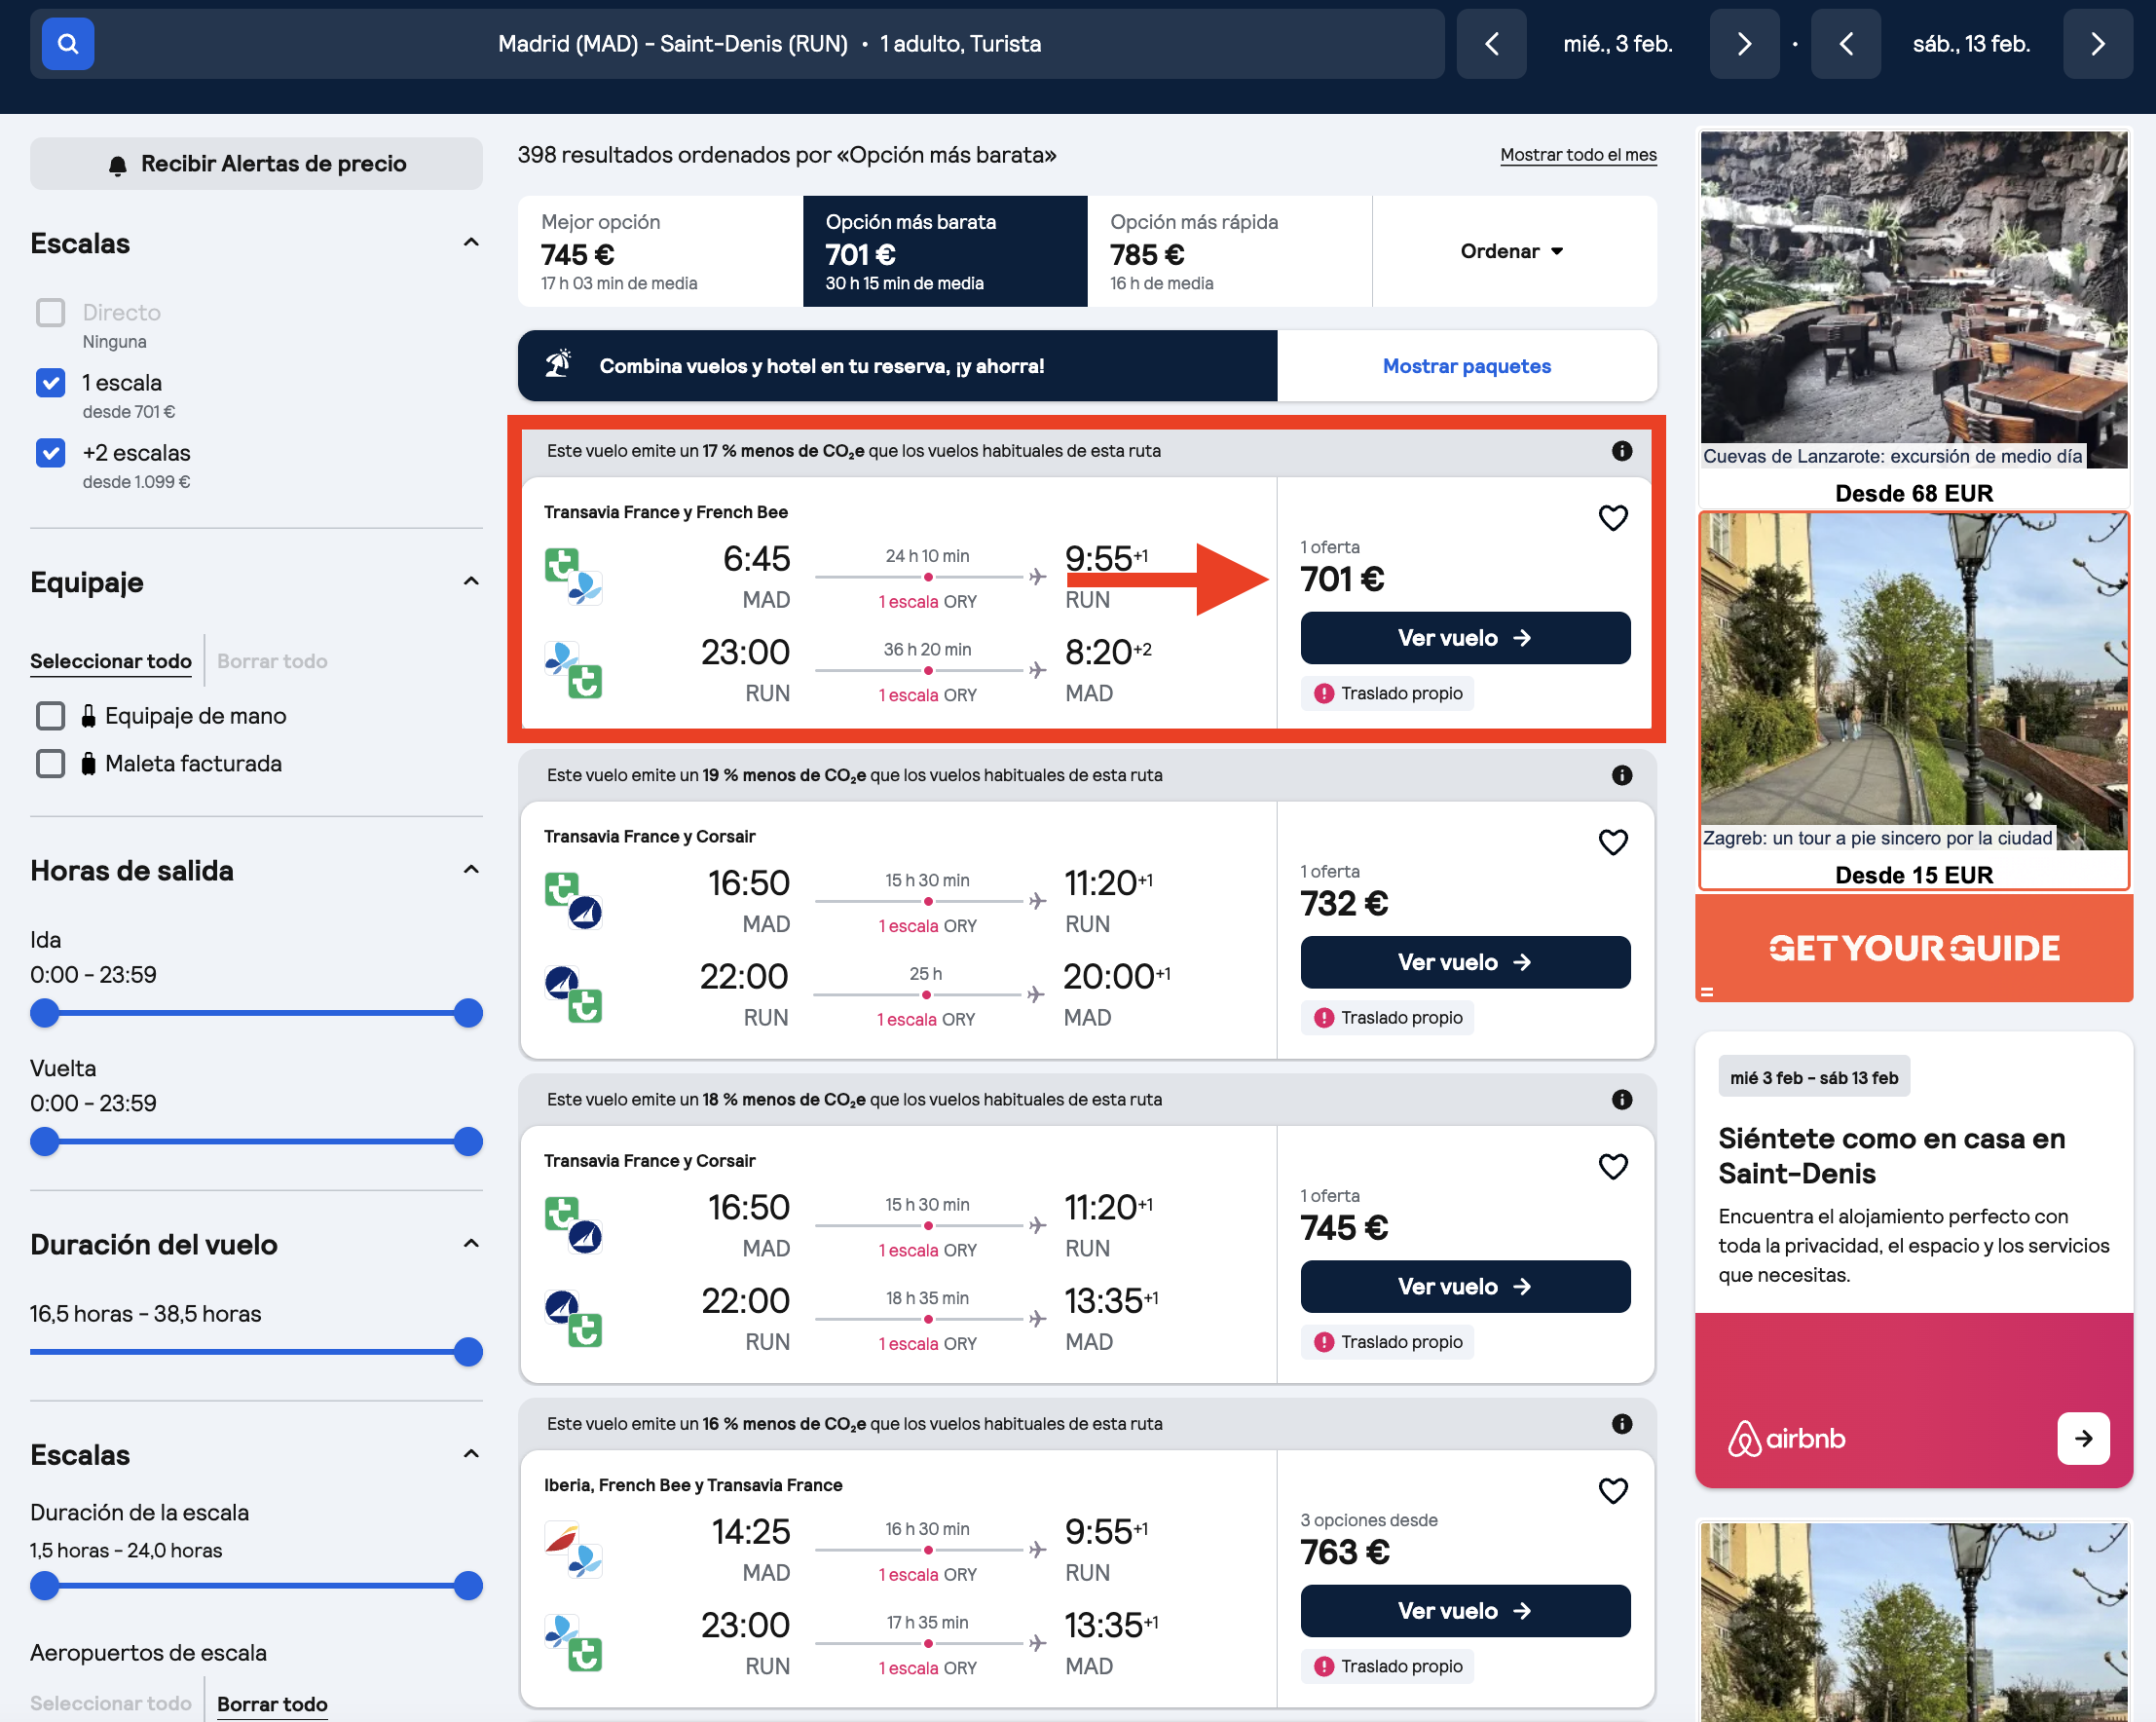Screen dimensions: 2156x1722
Task: Save the 732 € flight with heart icon
Action: [x=1613, y=842]
